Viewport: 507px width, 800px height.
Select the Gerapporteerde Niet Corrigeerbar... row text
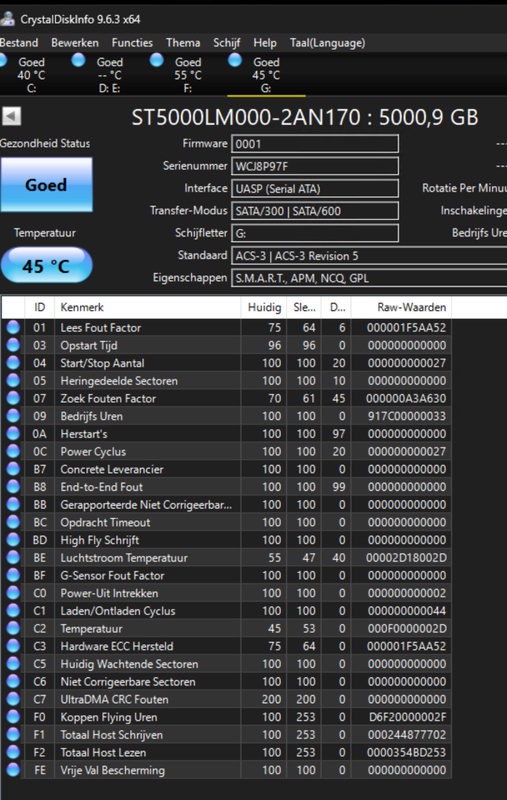pyautogui.click(x=146, y=505)
